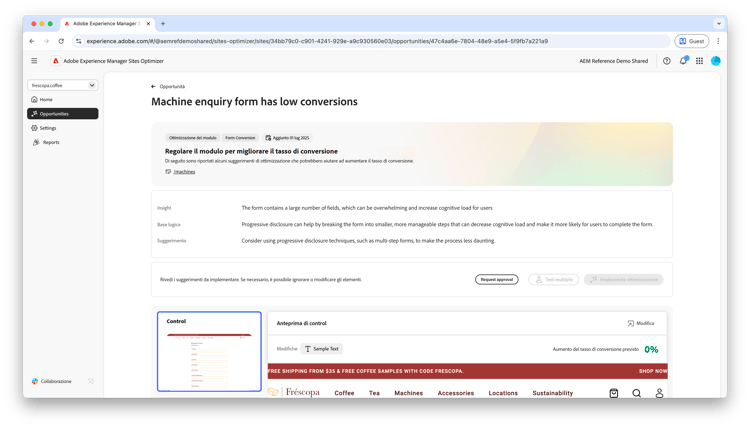This screenshot has width=750, height=428.
Task: Open the frescopa.coffee site dropdown
Action: click(63, 85)
